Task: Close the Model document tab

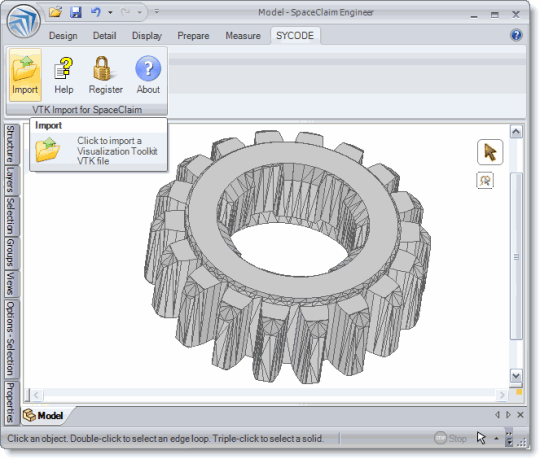Action: point(520,415)
